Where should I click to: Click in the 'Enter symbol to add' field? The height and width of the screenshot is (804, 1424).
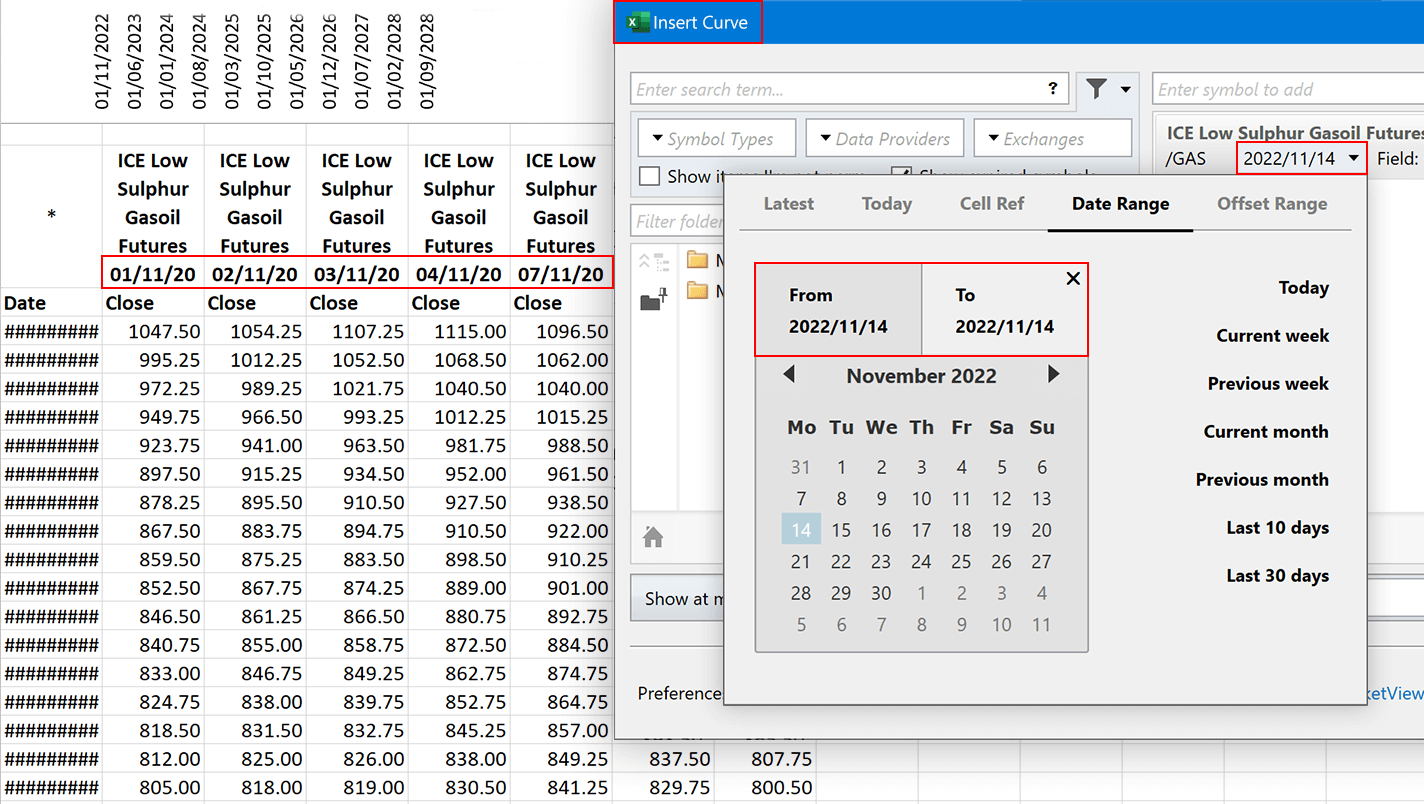[1288, 89]
